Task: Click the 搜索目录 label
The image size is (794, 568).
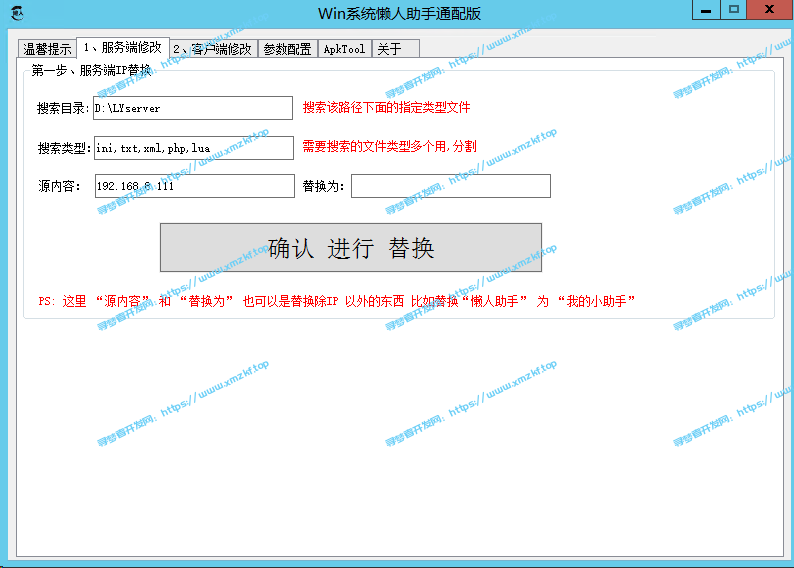Action: pos(63,108)
